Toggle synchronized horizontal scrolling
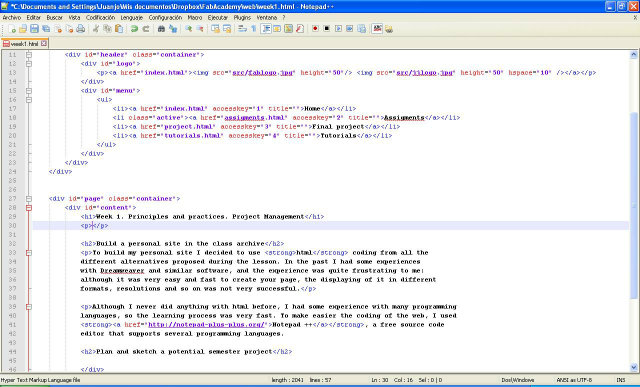Screen dimensions: 640x387 click(227, 29)
